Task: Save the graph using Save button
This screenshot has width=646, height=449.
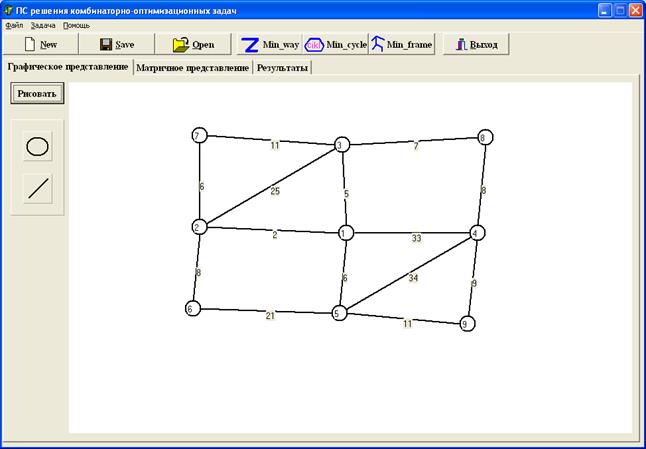Action: pyautogui.click(x=116, y=44)
